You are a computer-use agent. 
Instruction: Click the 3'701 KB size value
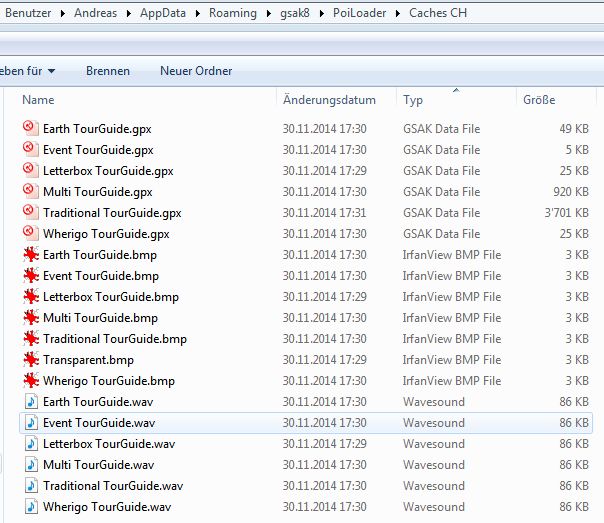tap(567, 213)
